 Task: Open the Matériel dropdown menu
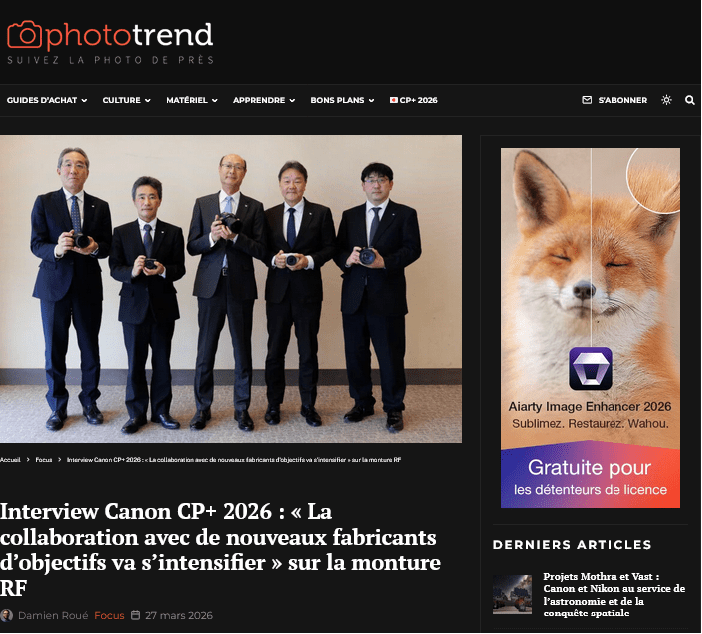(x=192, y=100)
